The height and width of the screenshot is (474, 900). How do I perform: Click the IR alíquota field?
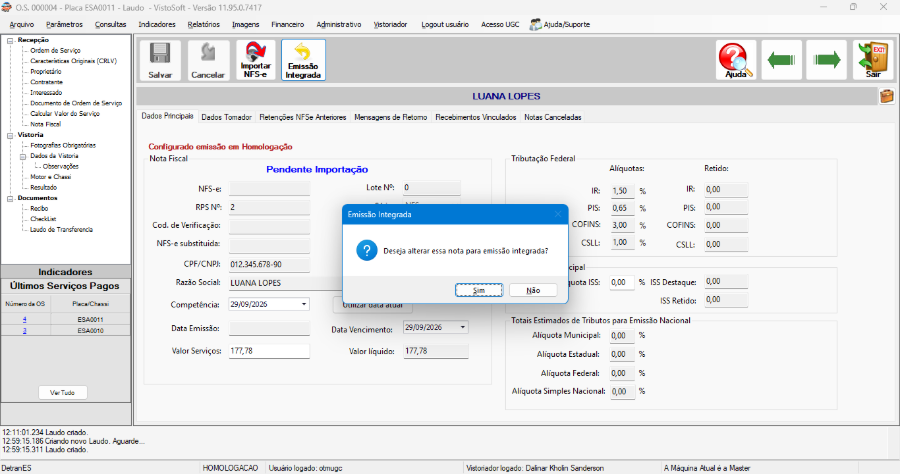[623, 191]
